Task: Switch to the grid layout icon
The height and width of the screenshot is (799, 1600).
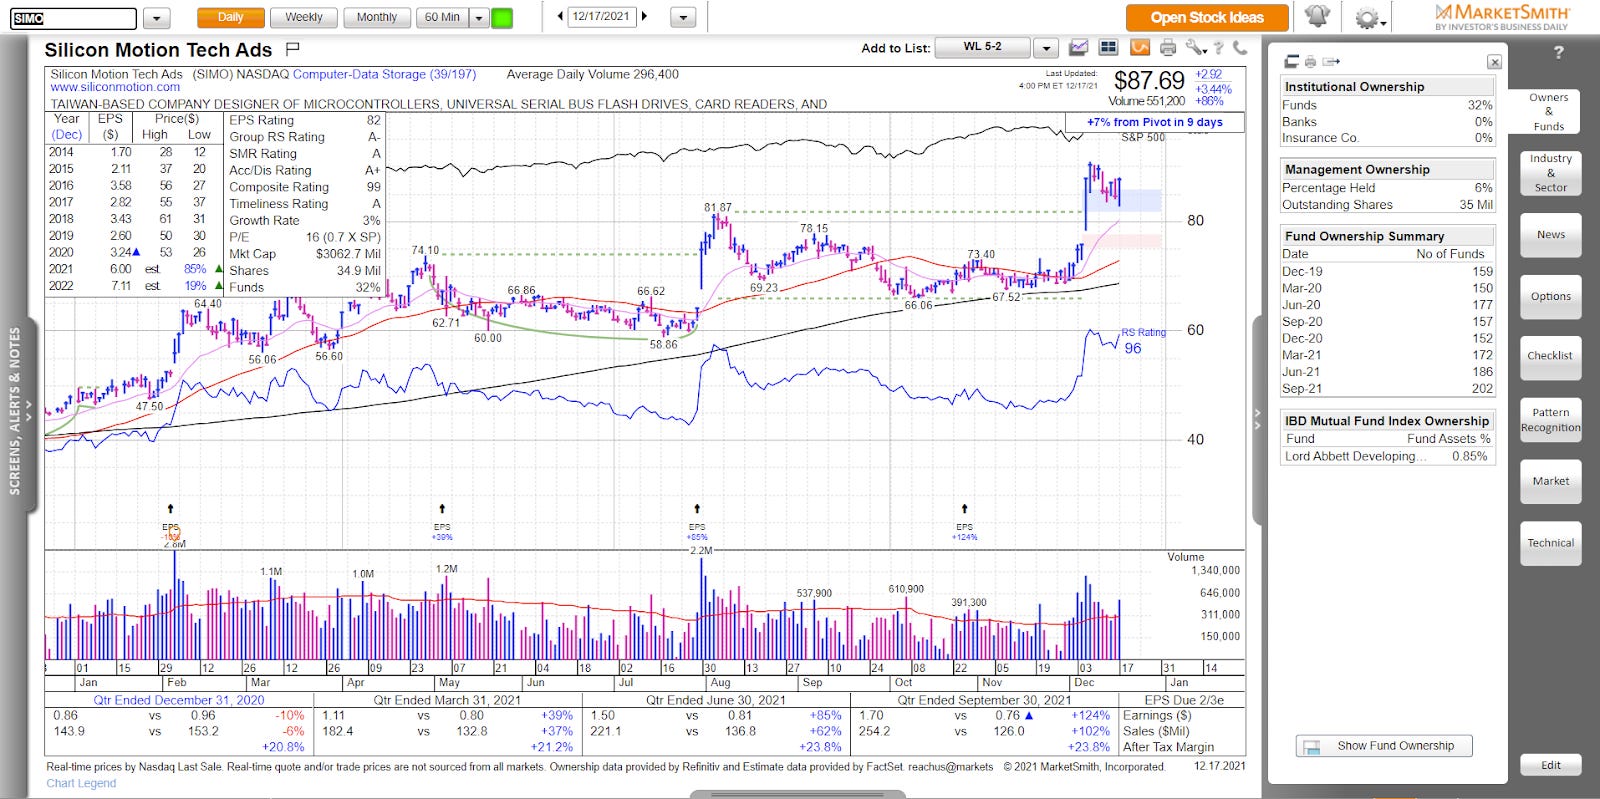Action: click(1108, 47)
